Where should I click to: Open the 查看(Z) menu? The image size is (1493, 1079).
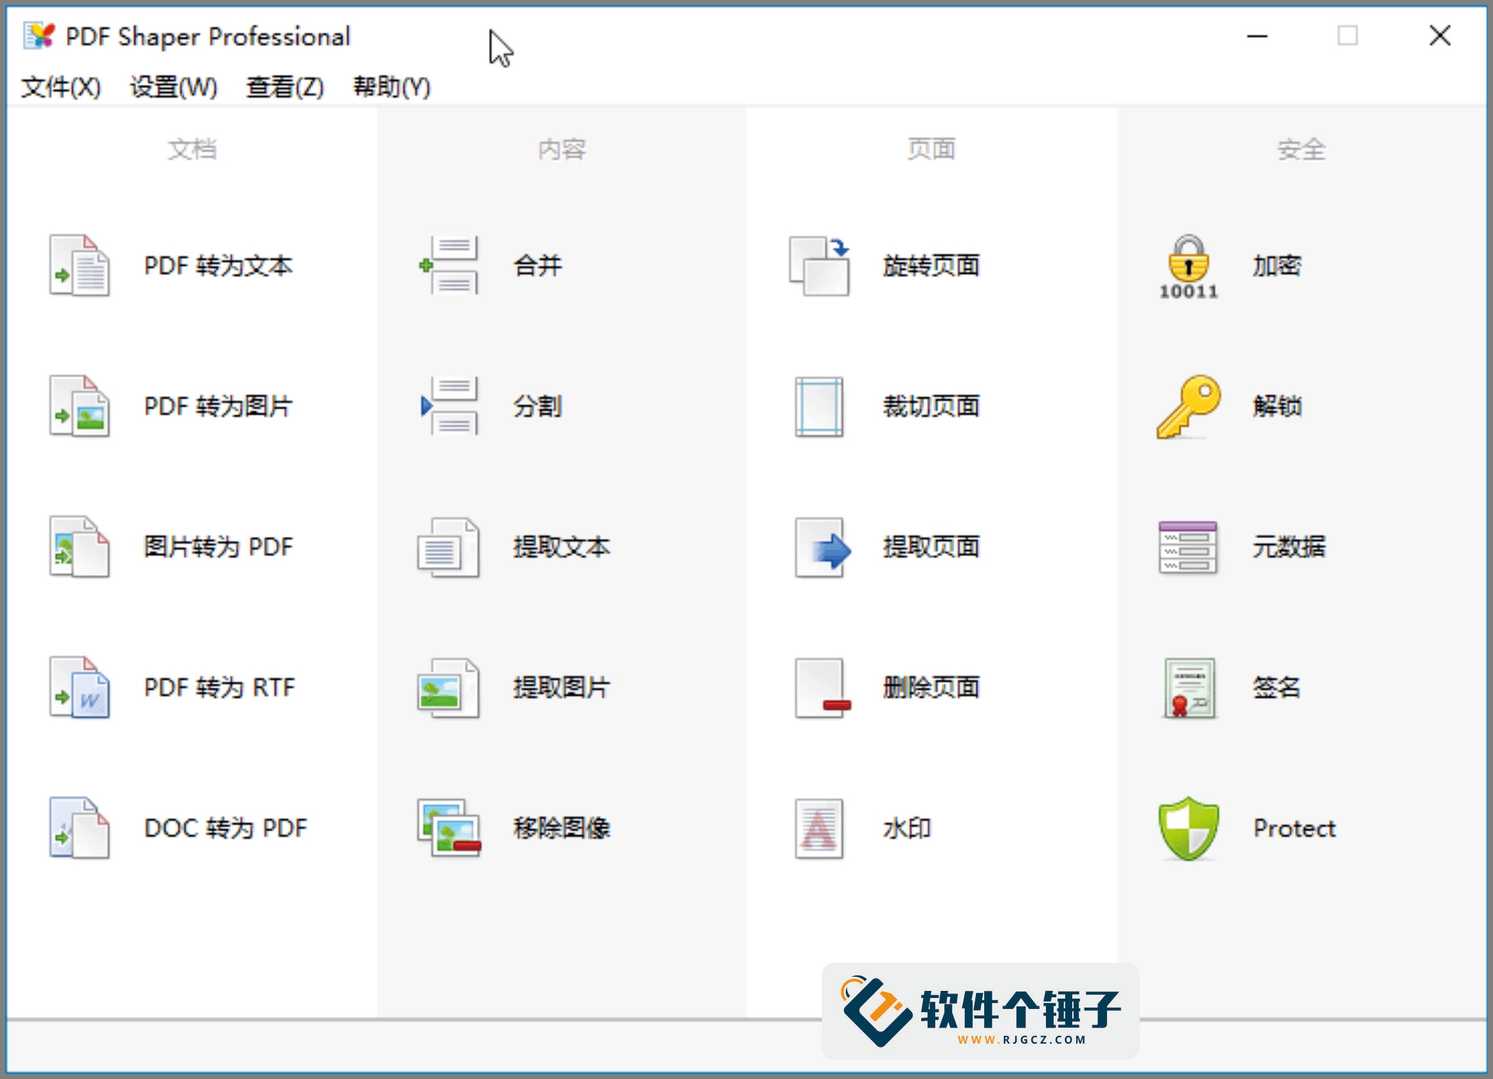tap(285, 87)
